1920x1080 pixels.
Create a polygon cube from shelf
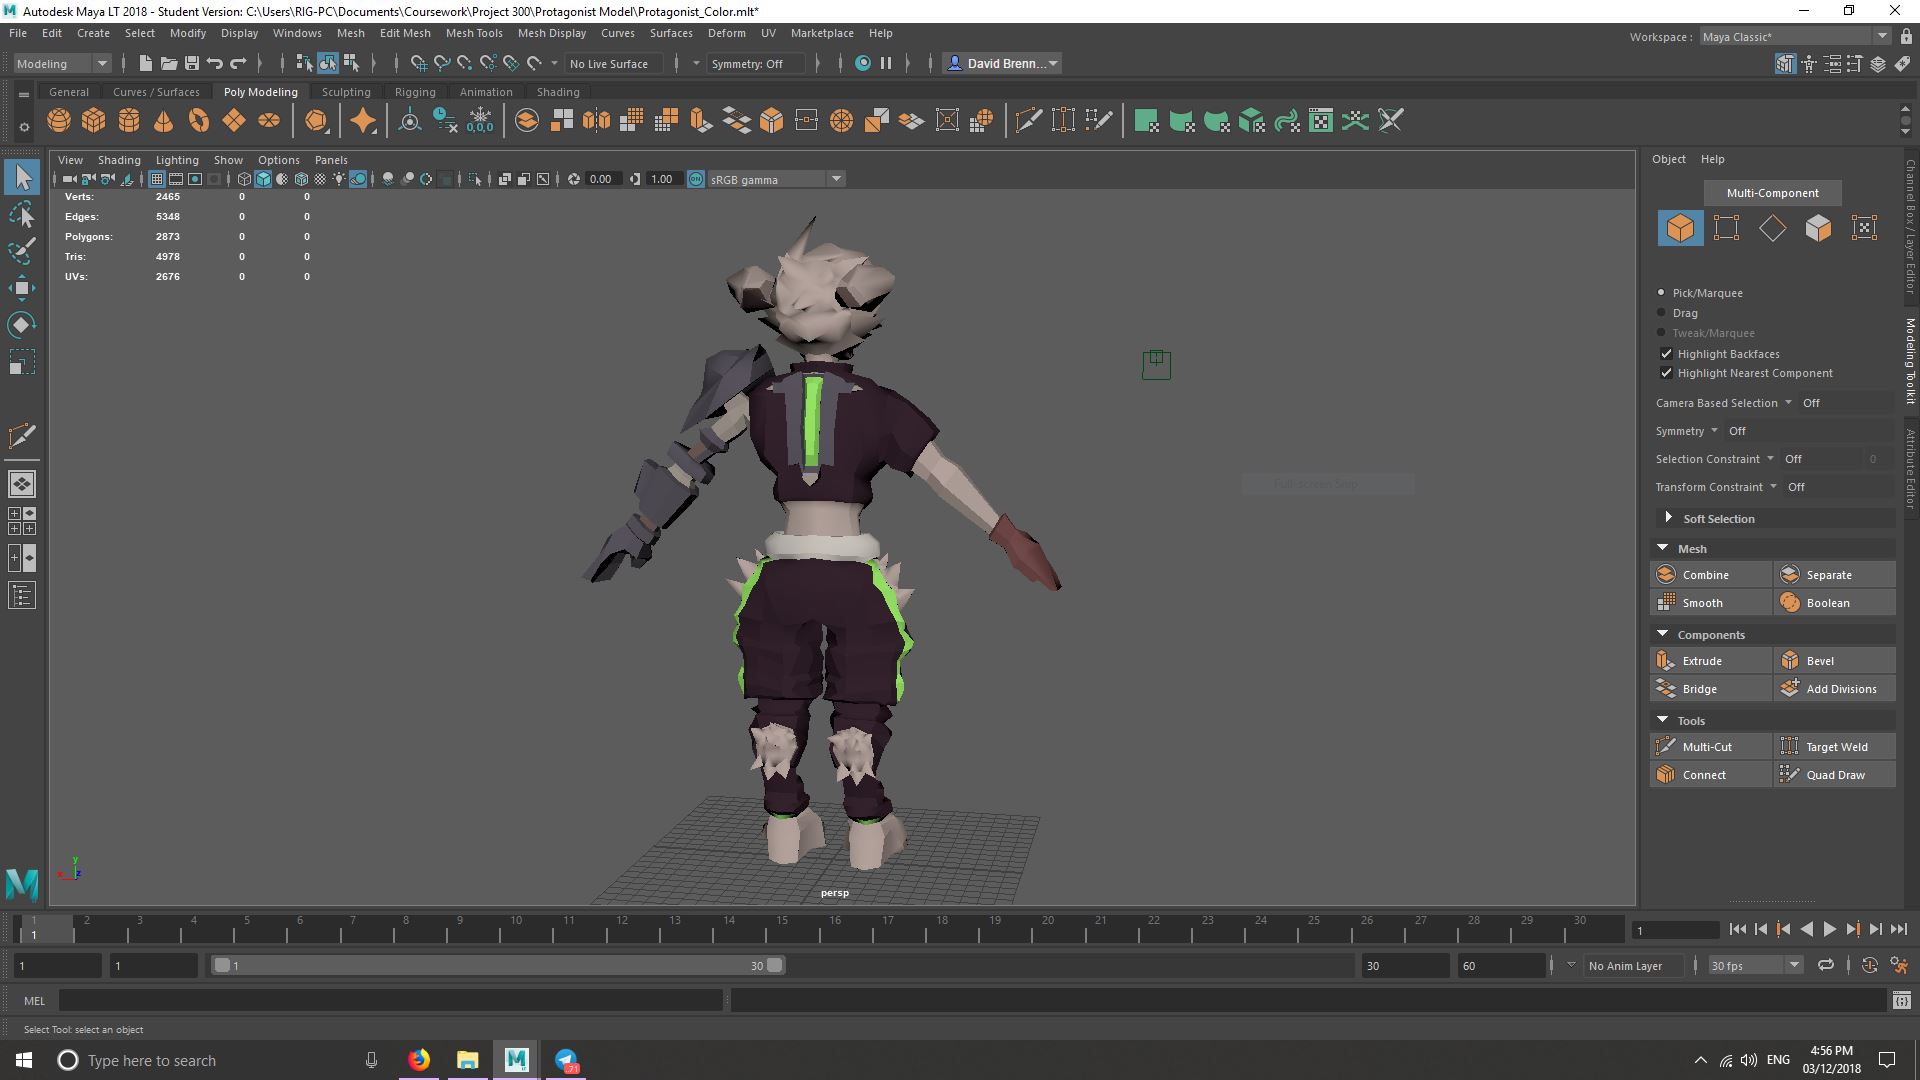point(94,121)
